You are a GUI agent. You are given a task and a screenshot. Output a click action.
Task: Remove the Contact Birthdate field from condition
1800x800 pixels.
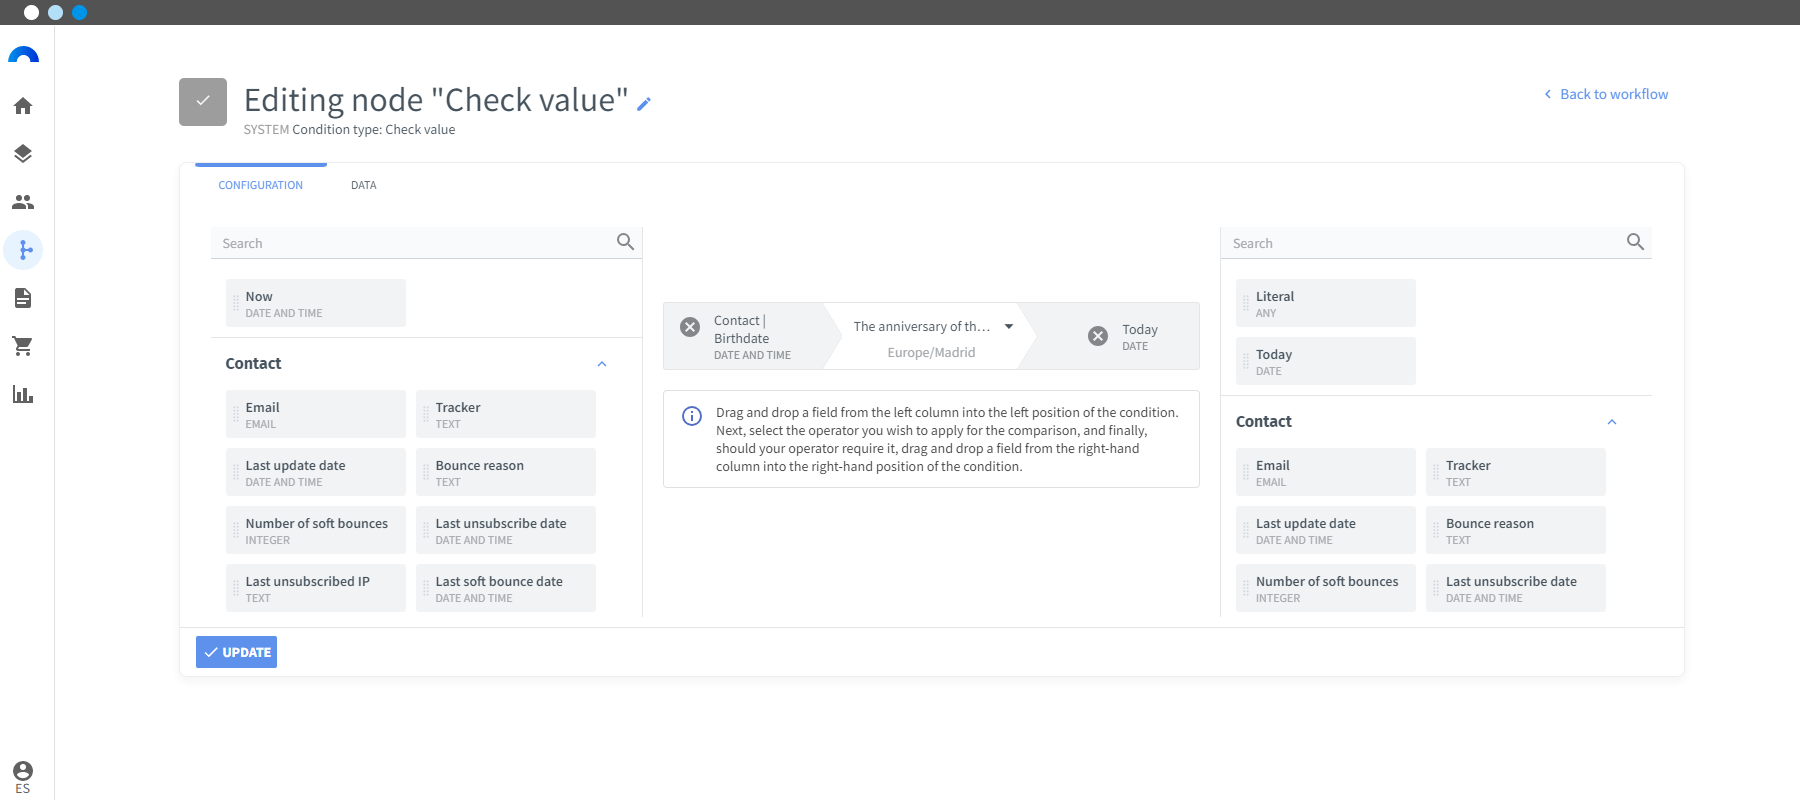(x=690, y=327)
